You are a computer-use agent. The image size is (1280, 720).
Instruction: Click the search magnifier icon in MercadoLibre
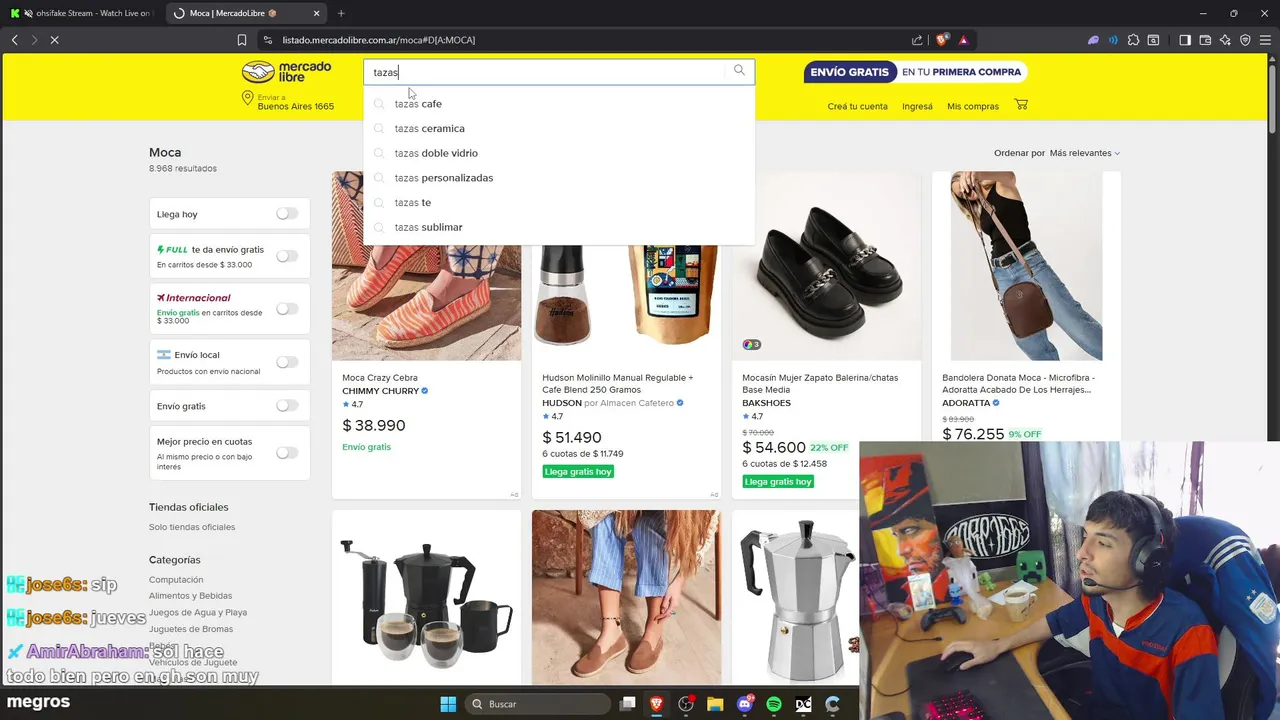pyautogui.click(x=739, y=71)
